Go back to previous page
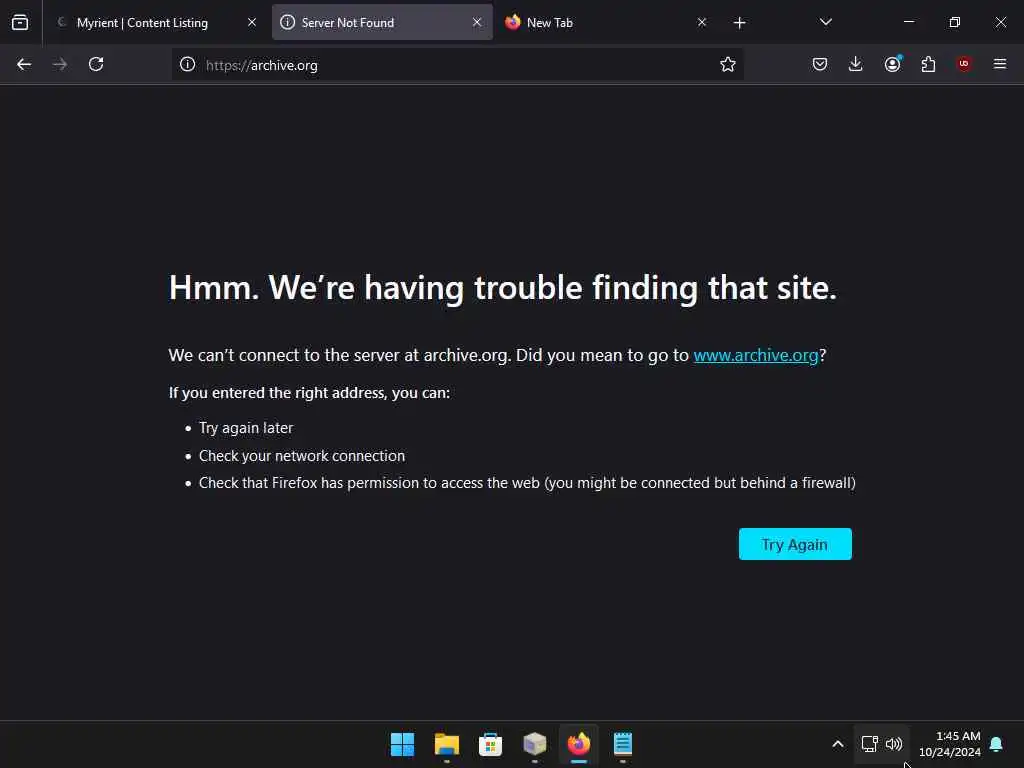This screenshot has height=768, width=1024. (x=24, y=64)
